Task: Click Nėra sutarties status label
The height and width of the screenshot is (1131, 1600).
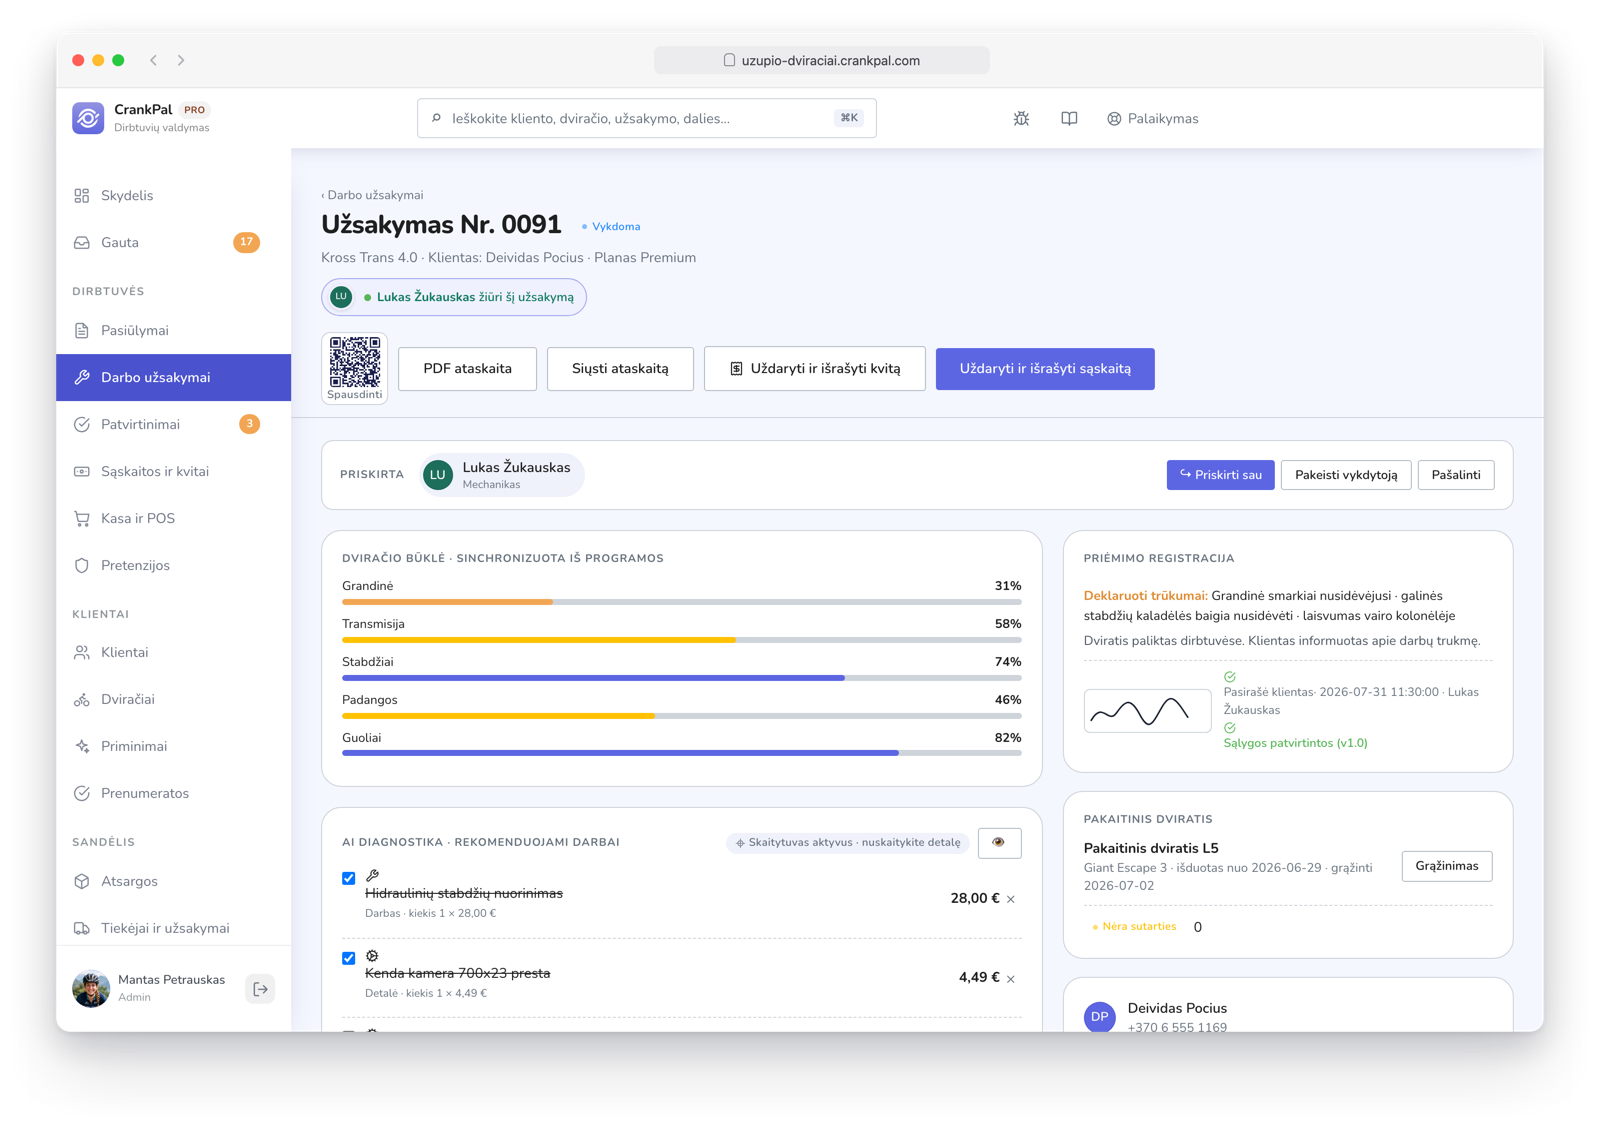Action: (1134, 927)
